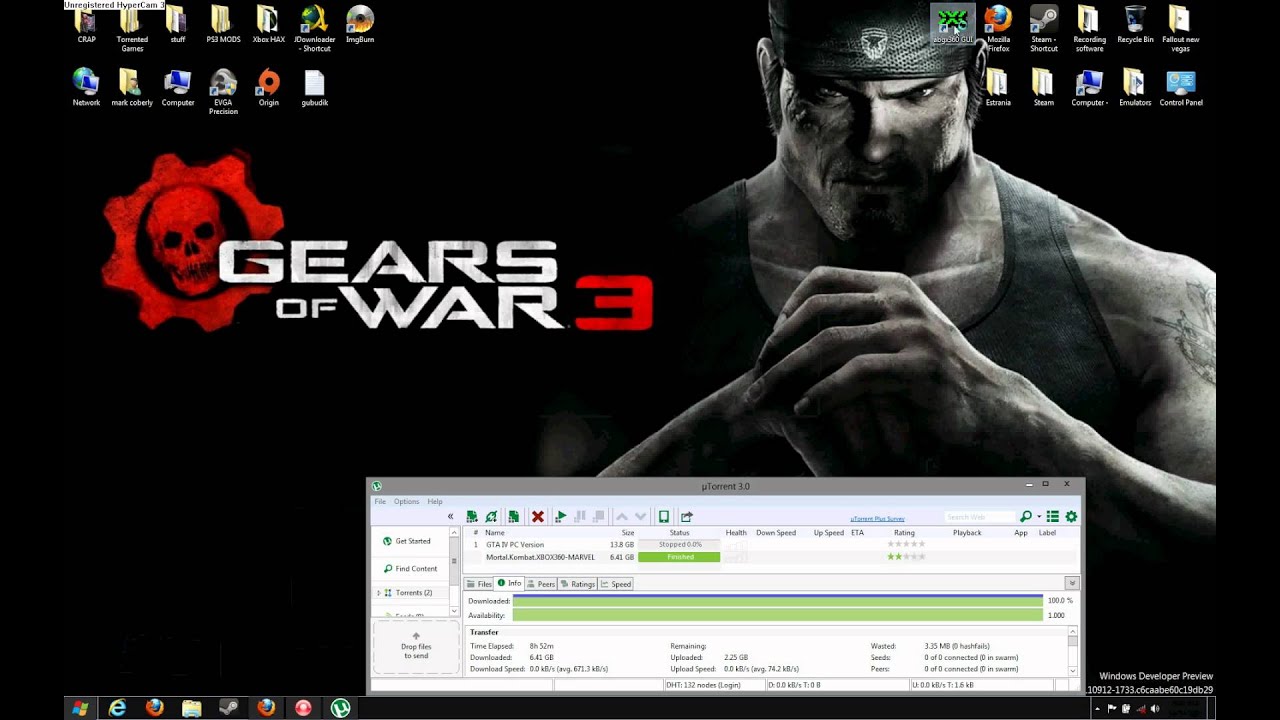Open the PS3 MODS desktop folder
Viewport: 1280px width, 720px height.
[223, 25]
